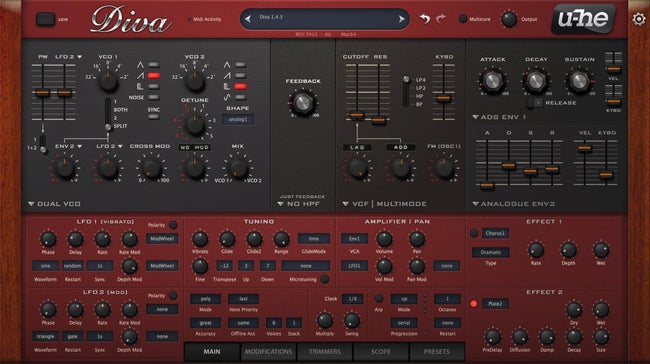Viewport: 650px width, 364px height.
Task: Open the LFO 1 sine Waveform selector
Action: [46, 266]
